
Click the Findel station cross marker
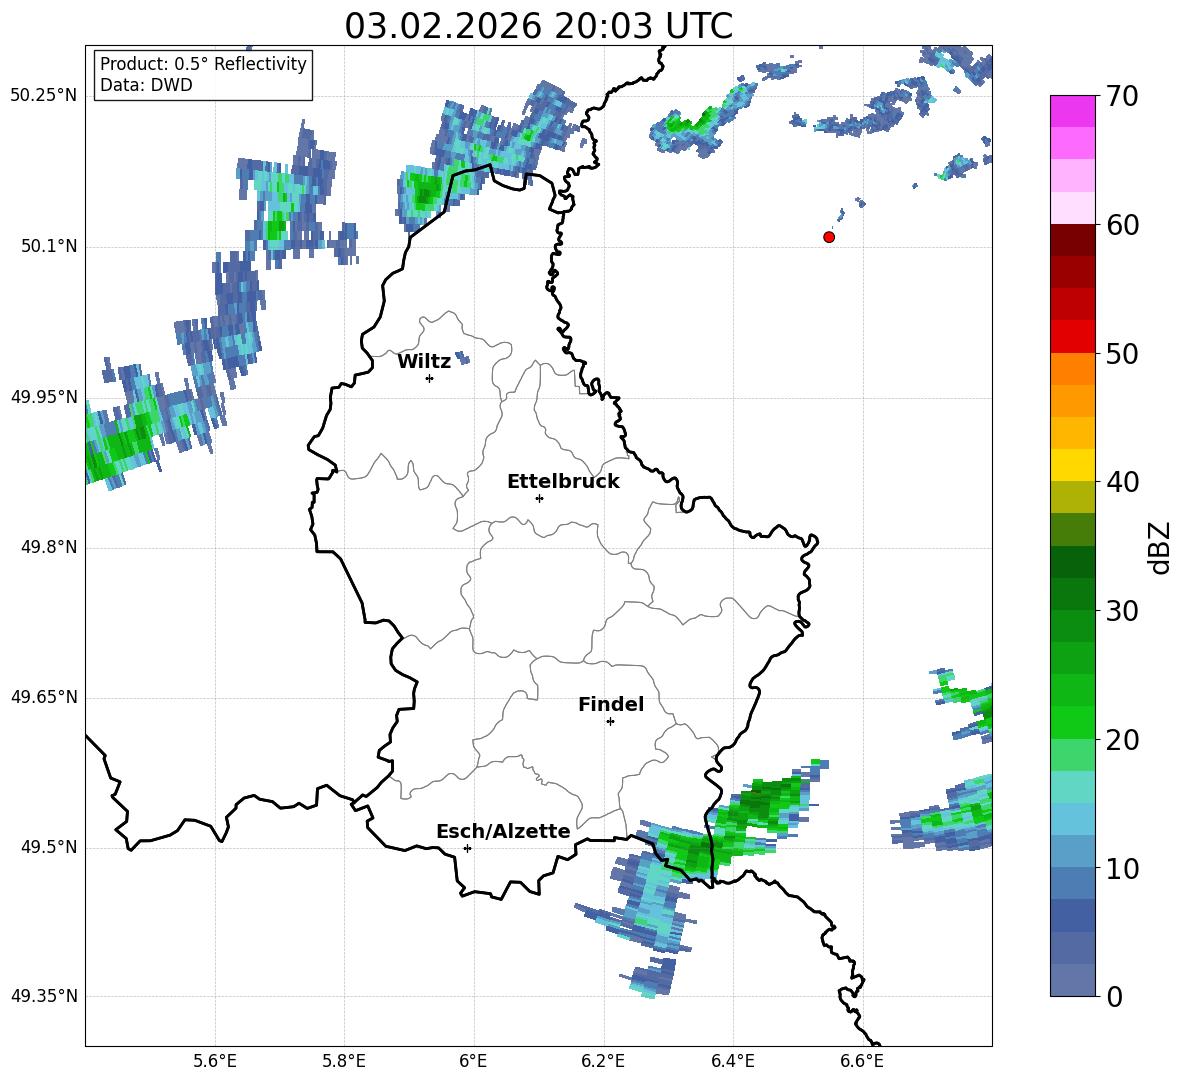pyautogui.click(x=610, y=722)
